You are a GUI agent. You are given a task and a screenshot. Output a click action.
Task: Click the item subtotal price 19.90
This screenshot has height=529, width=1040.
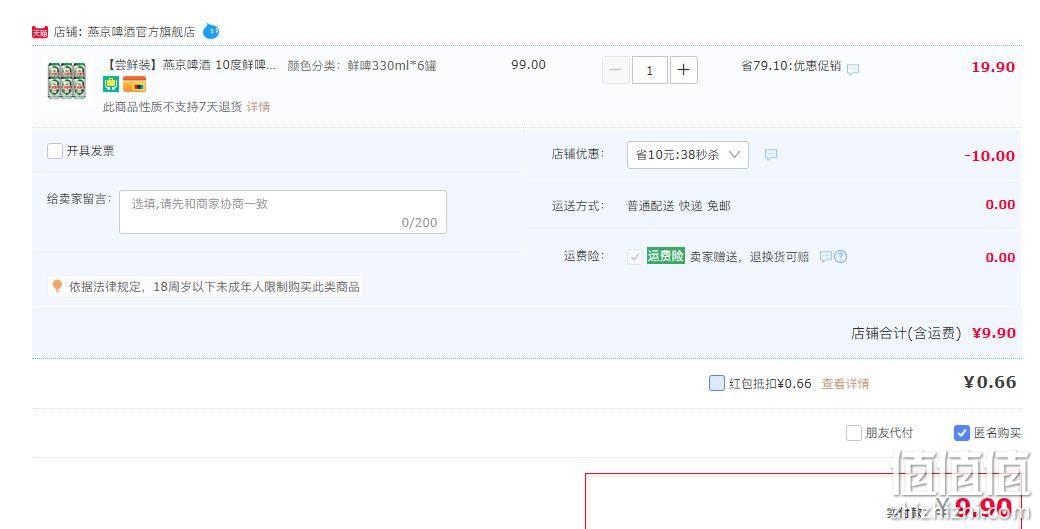(993, 67)
